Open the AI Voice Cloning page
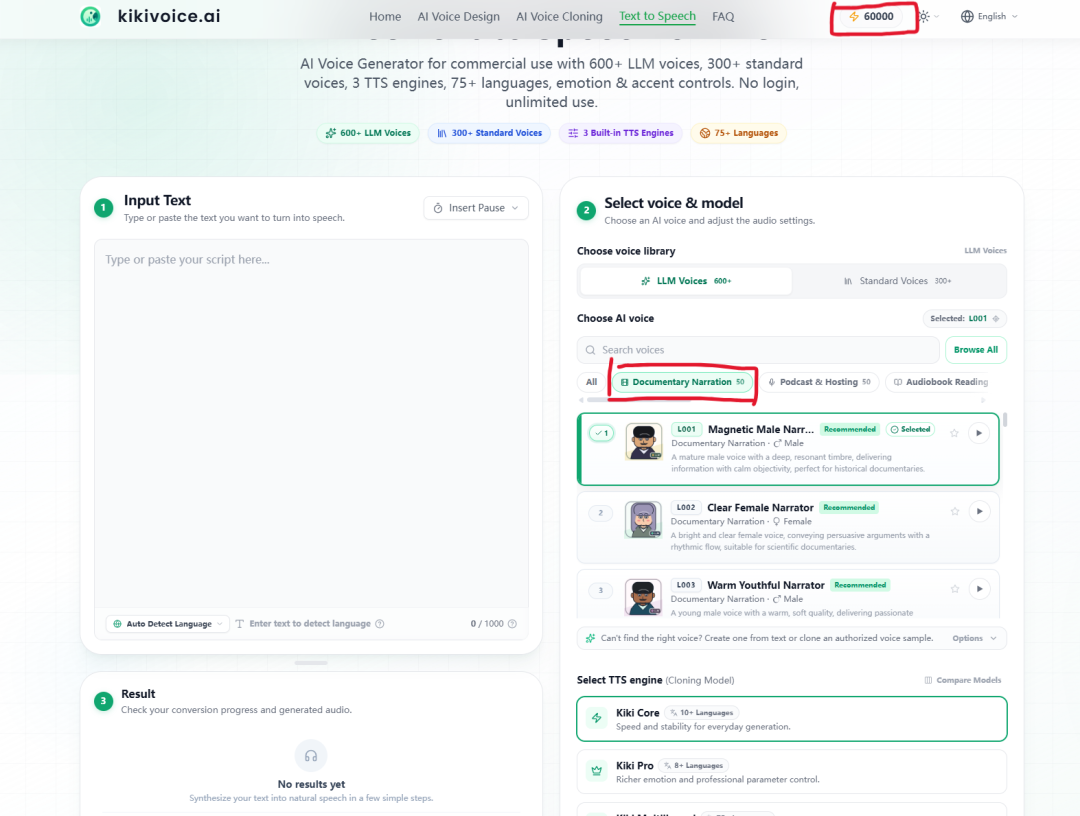The width and height of the screenshot is (1080, 816). (559, 17)
